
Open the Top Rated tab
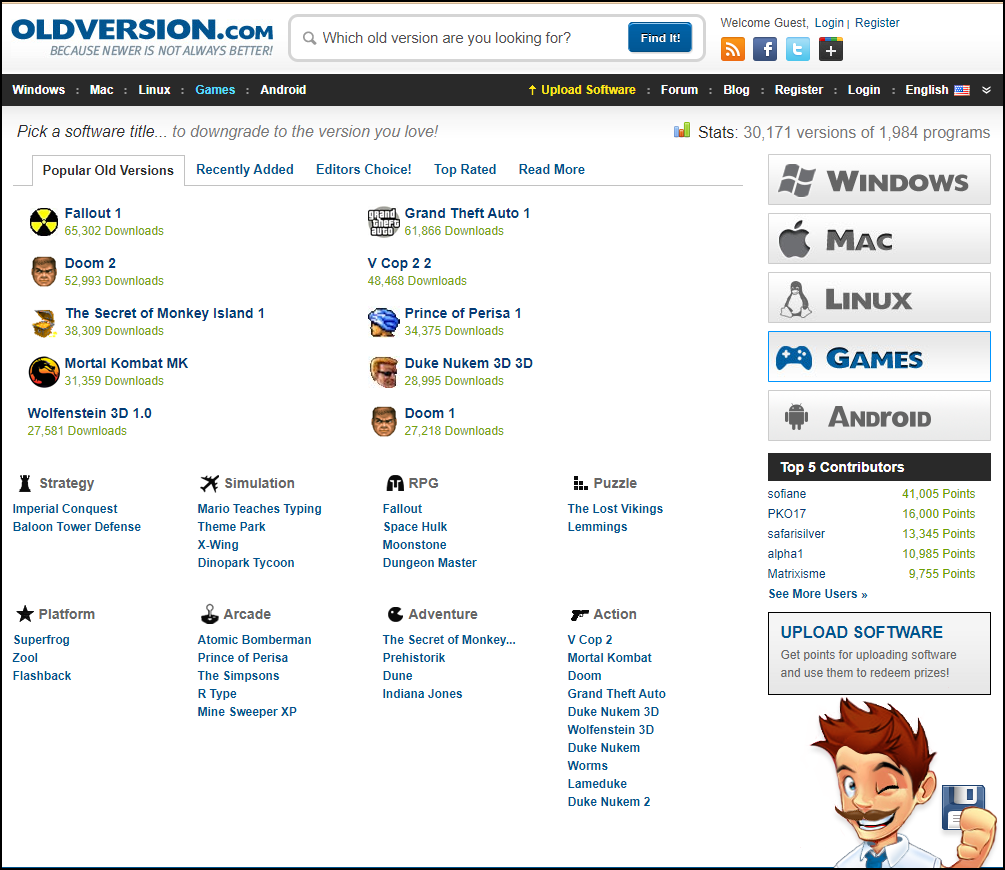465,169
